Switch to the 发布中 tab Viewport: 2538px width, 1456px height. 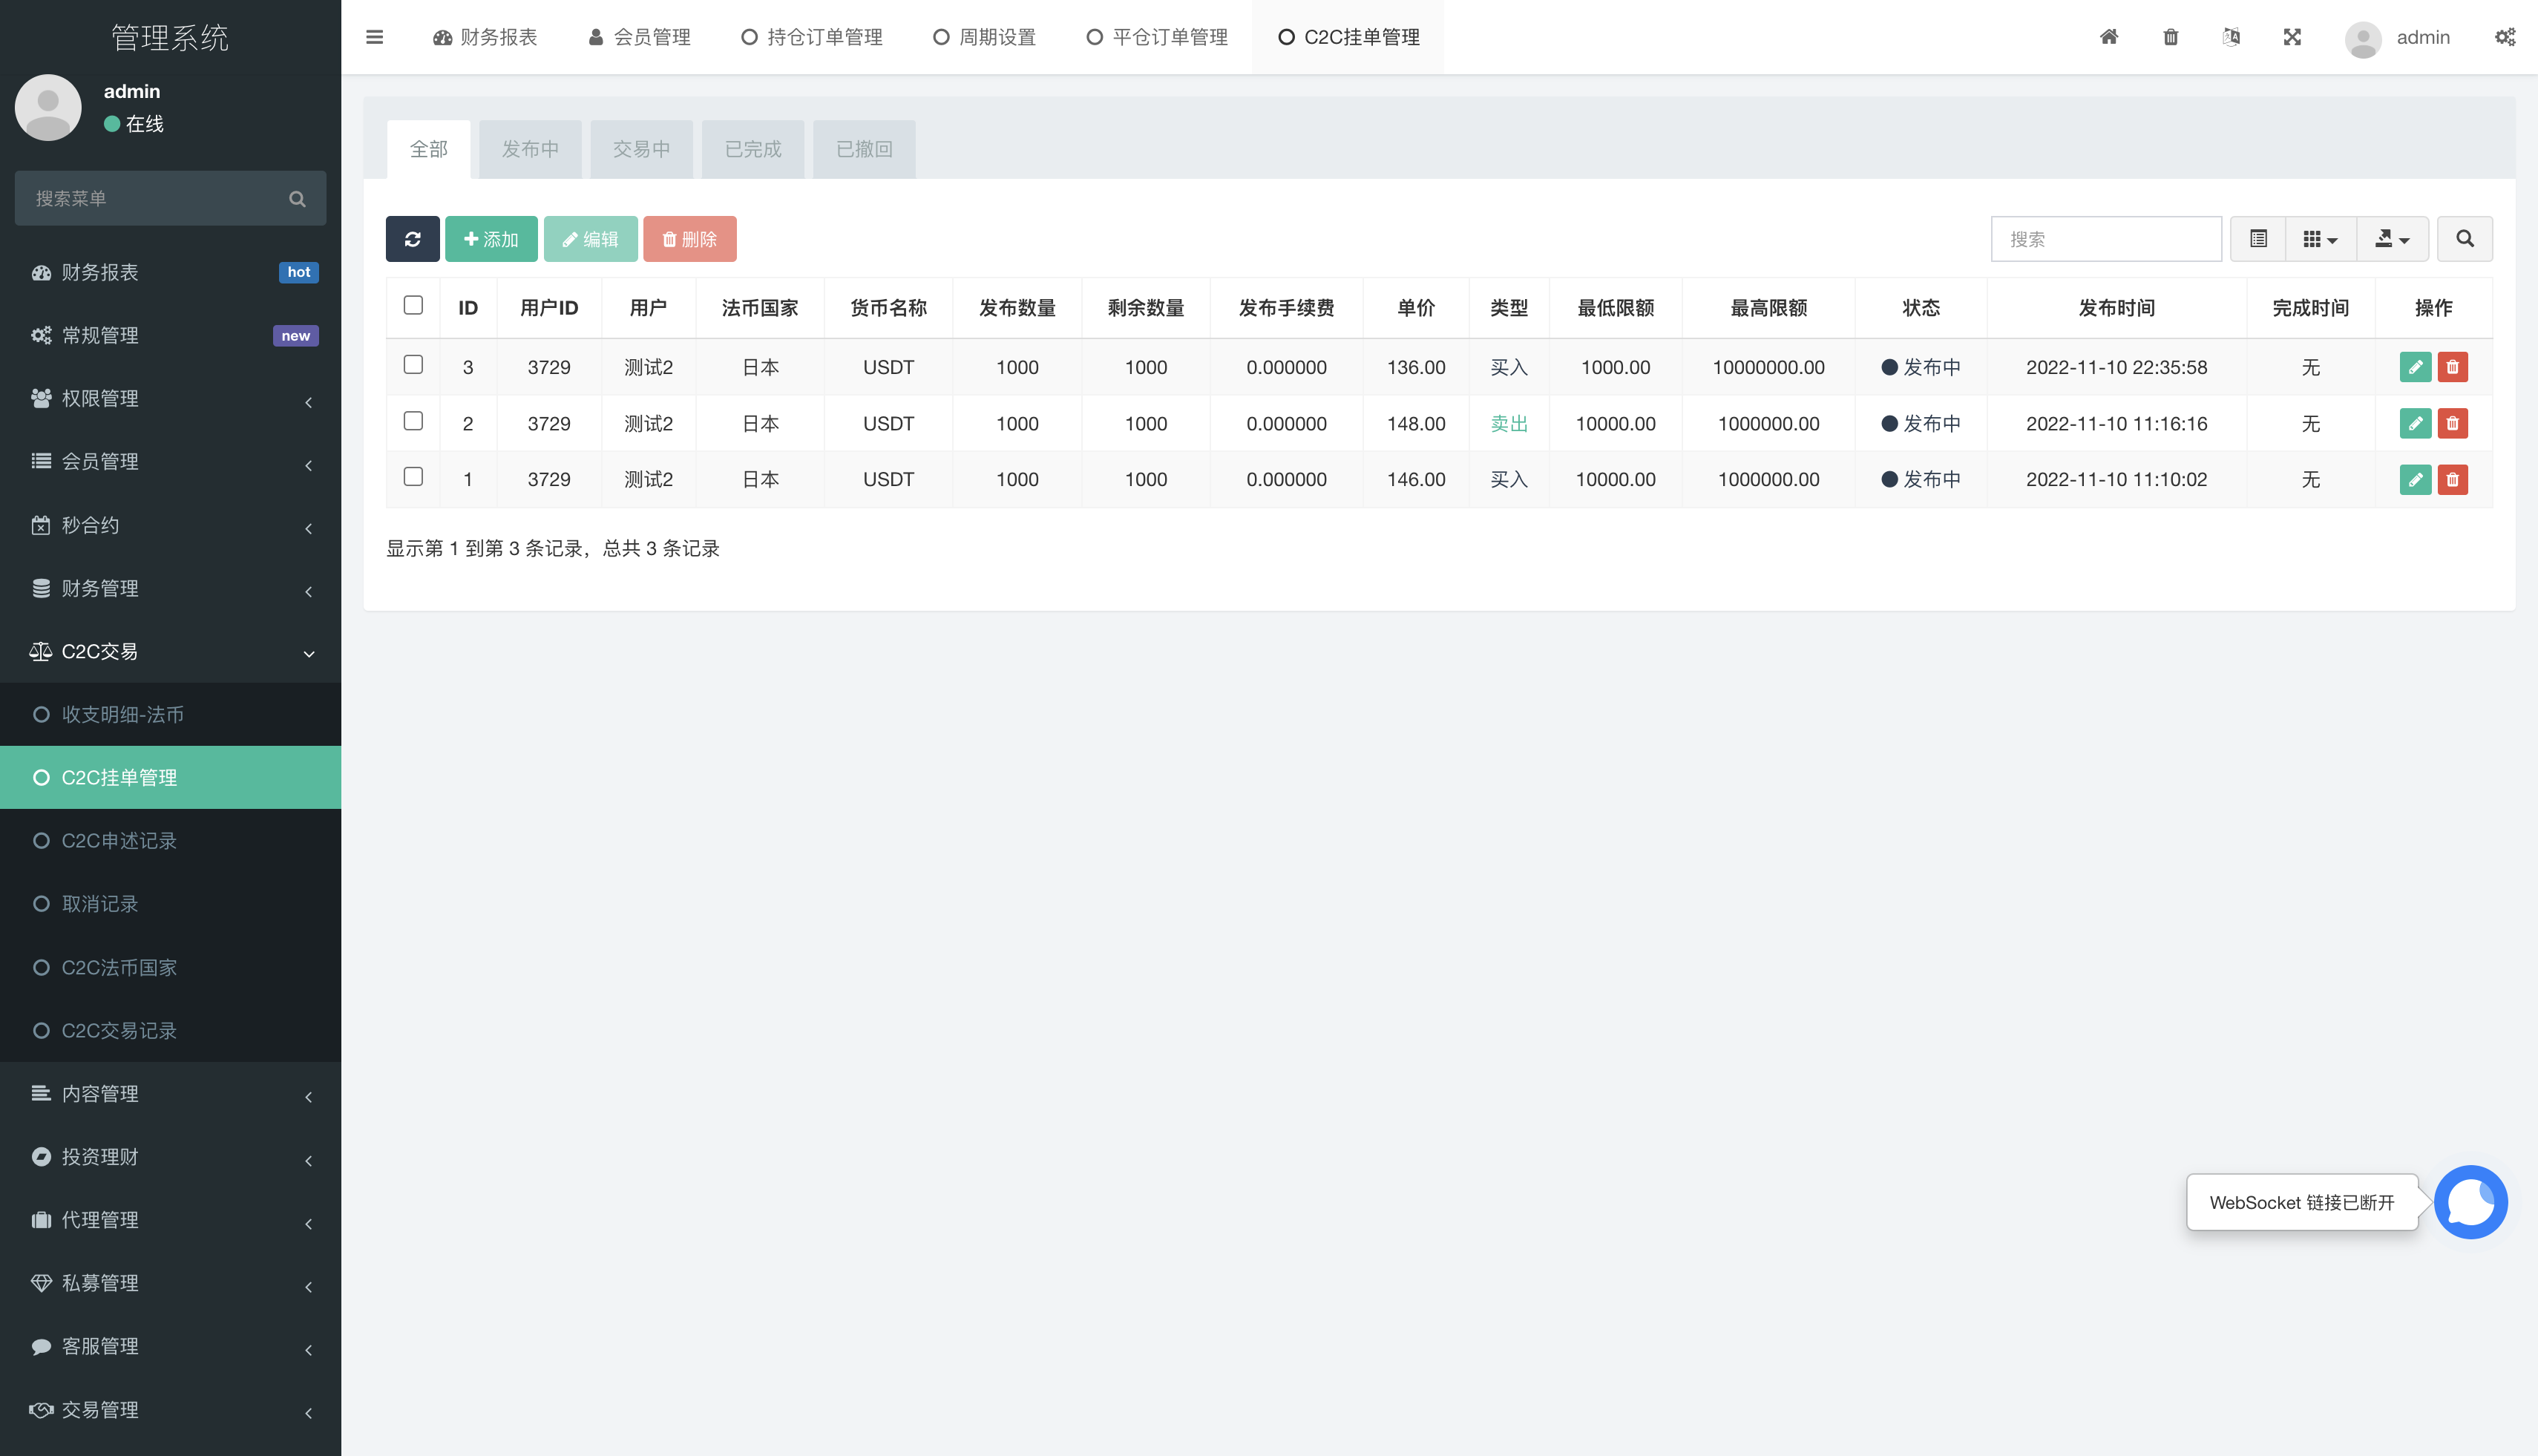[x=530, y=149]
